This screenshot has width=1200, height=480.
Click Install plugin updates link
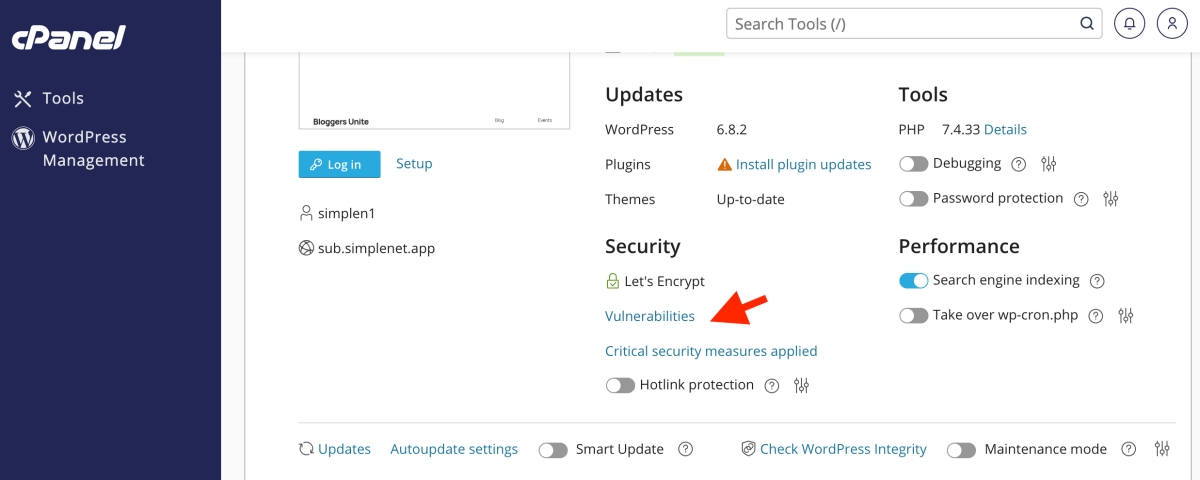pos(803,164)
